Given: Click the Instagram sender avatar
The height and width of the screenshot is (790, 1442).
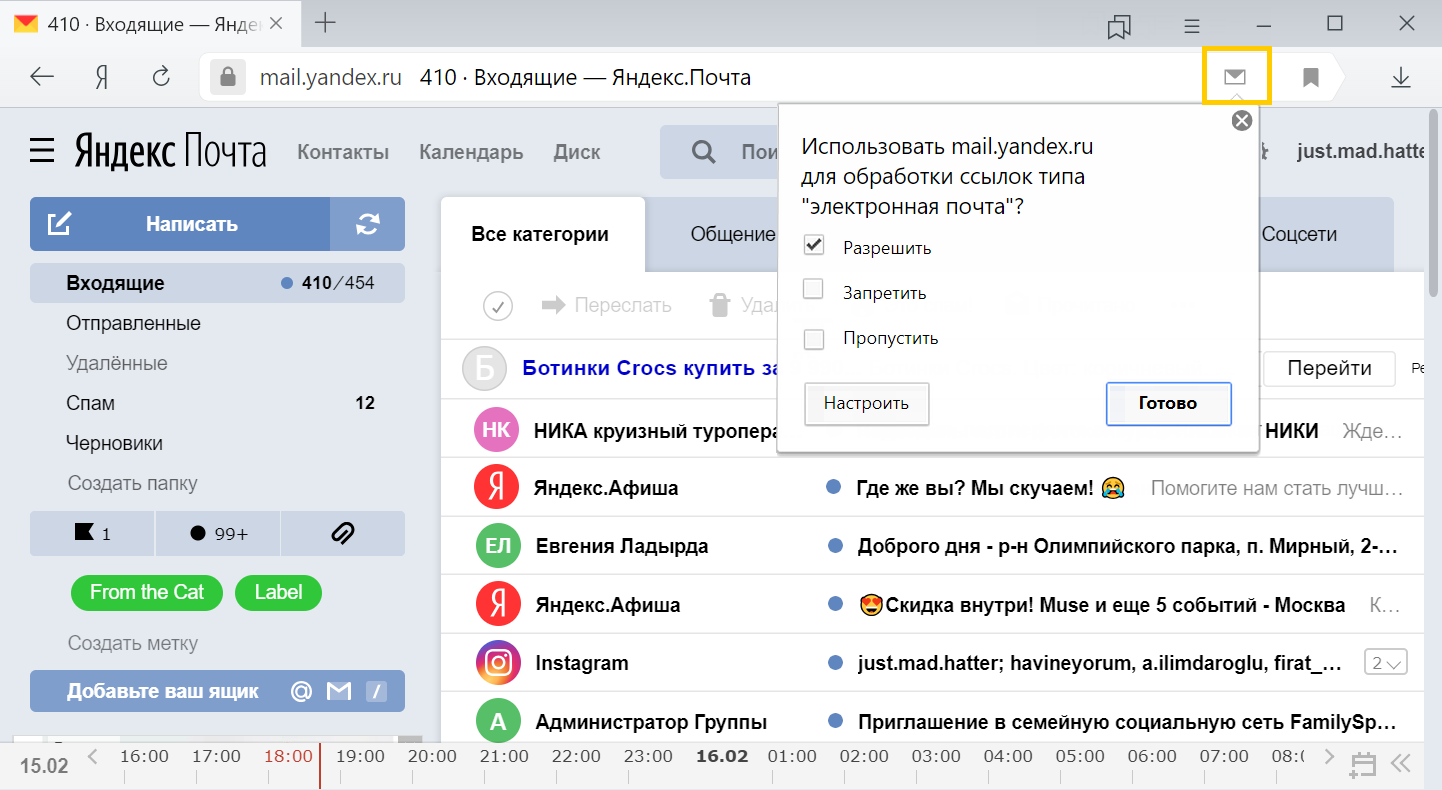Looking at the screenshot, I should (x=498, y=663).
